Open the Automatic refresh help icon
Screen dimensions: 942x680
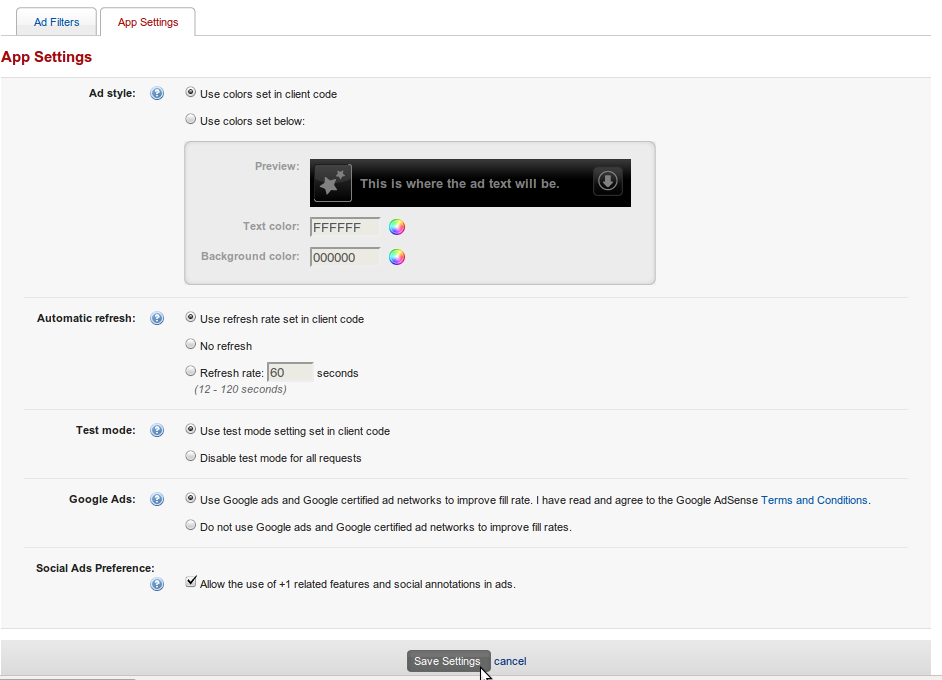[x=157, y=318]
